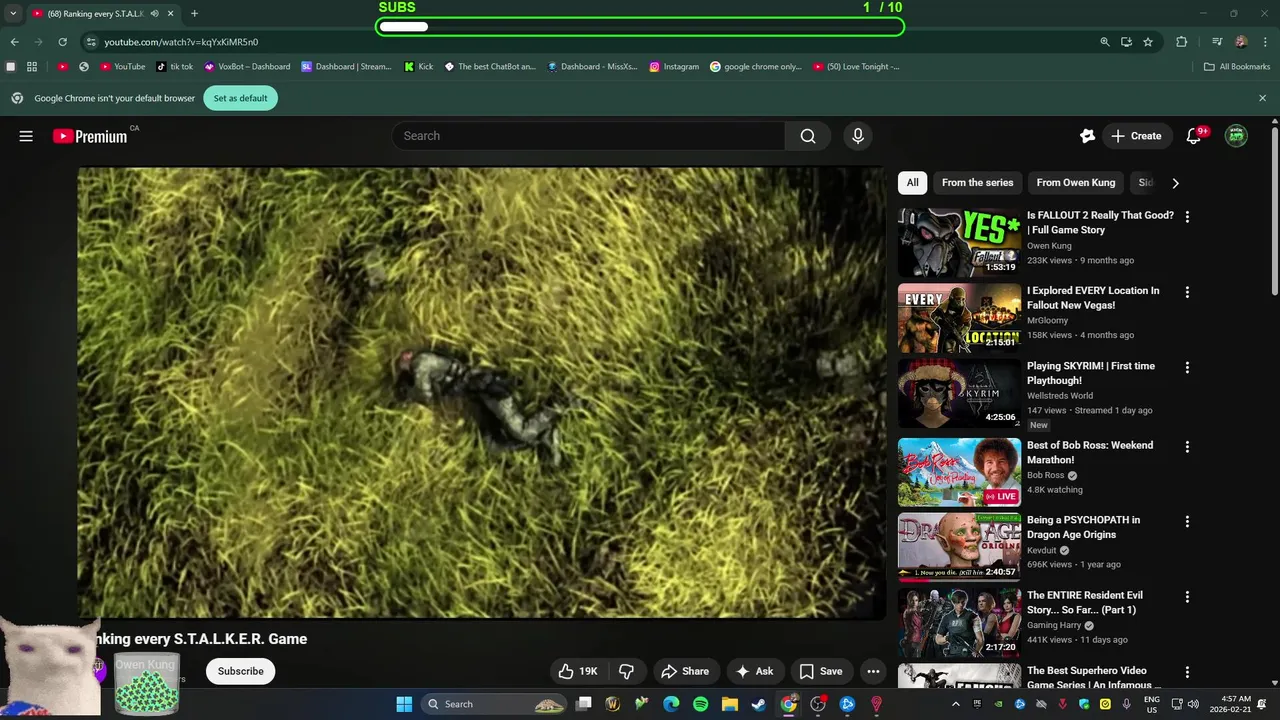Open Microsoft Edge from the taskbar
The width and height of the screenshot is (1280, 720).
(671, 704)
